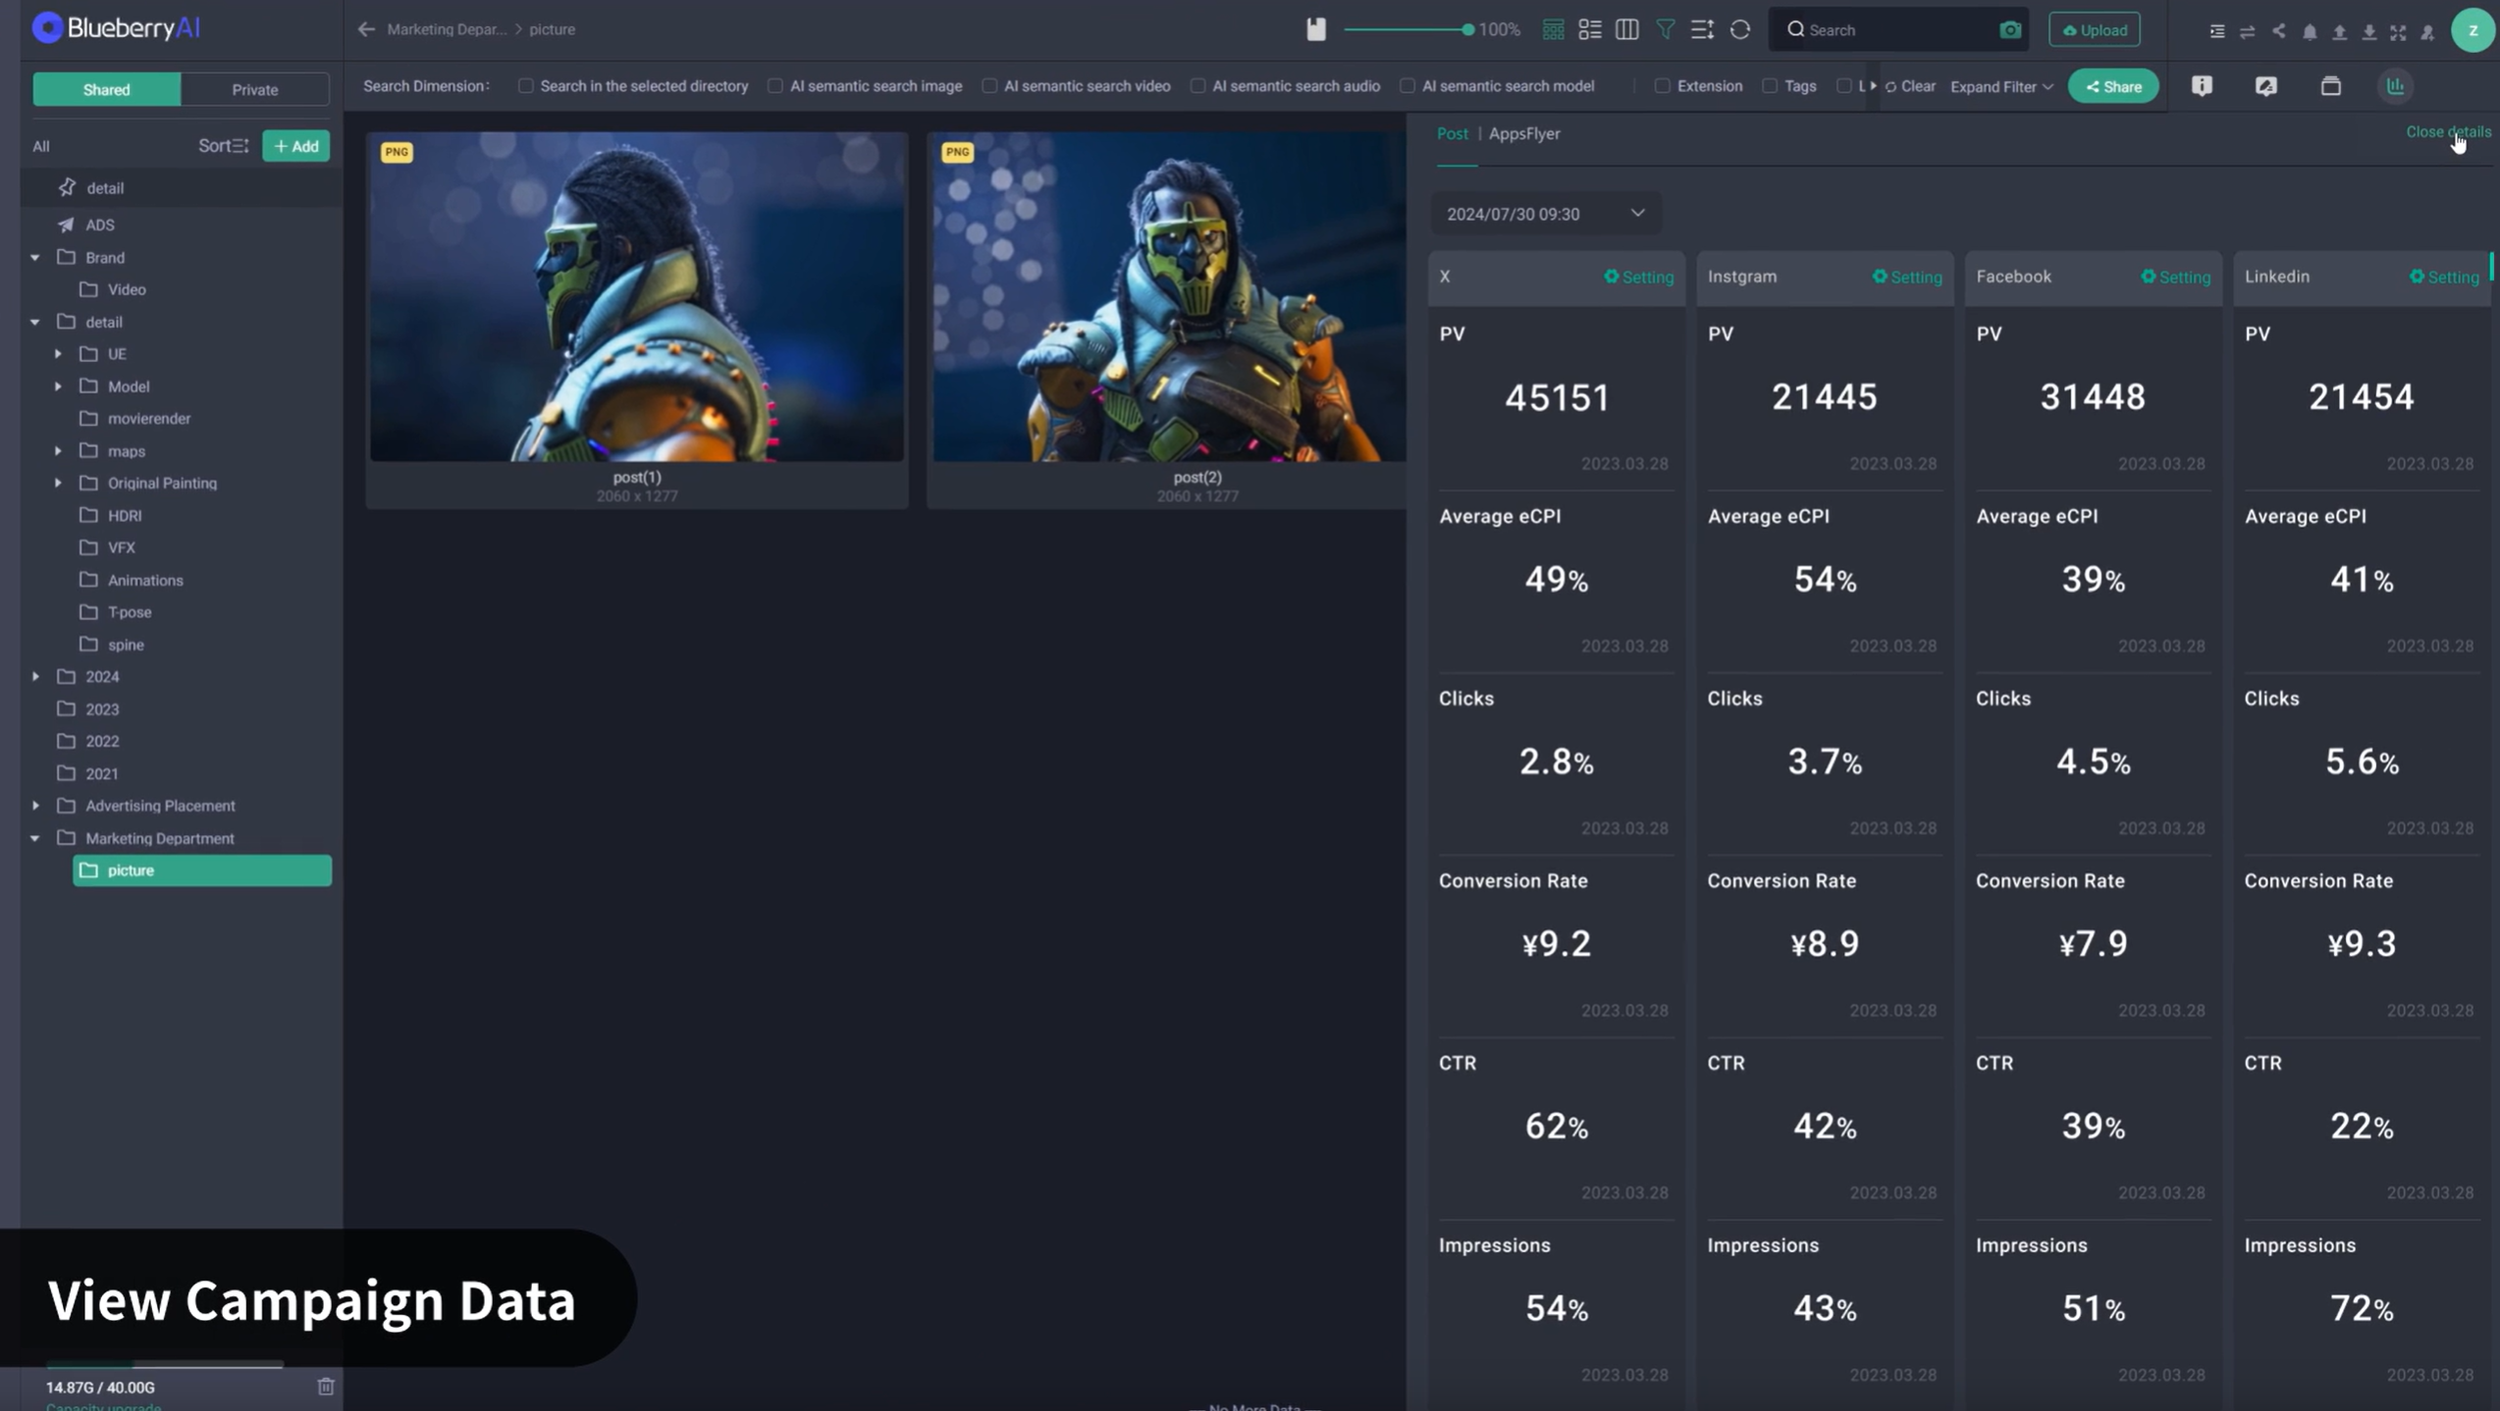Open Setting for Instgram platform
The image size is (2500, 1411).
tap(1907, 277)
